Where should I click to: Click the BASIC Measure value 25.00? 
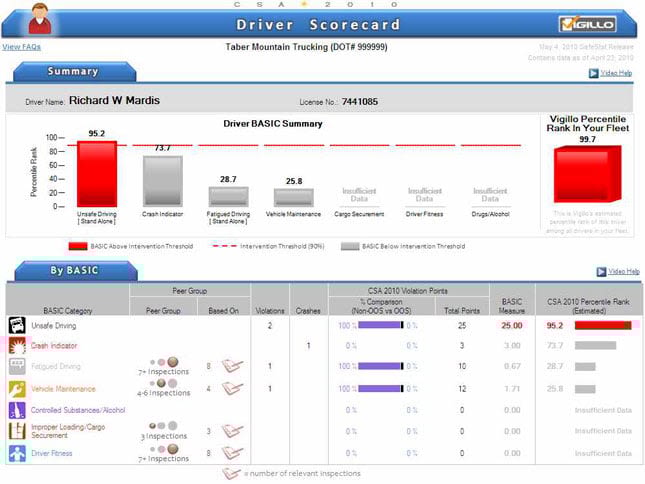click(x=512, y=326)
